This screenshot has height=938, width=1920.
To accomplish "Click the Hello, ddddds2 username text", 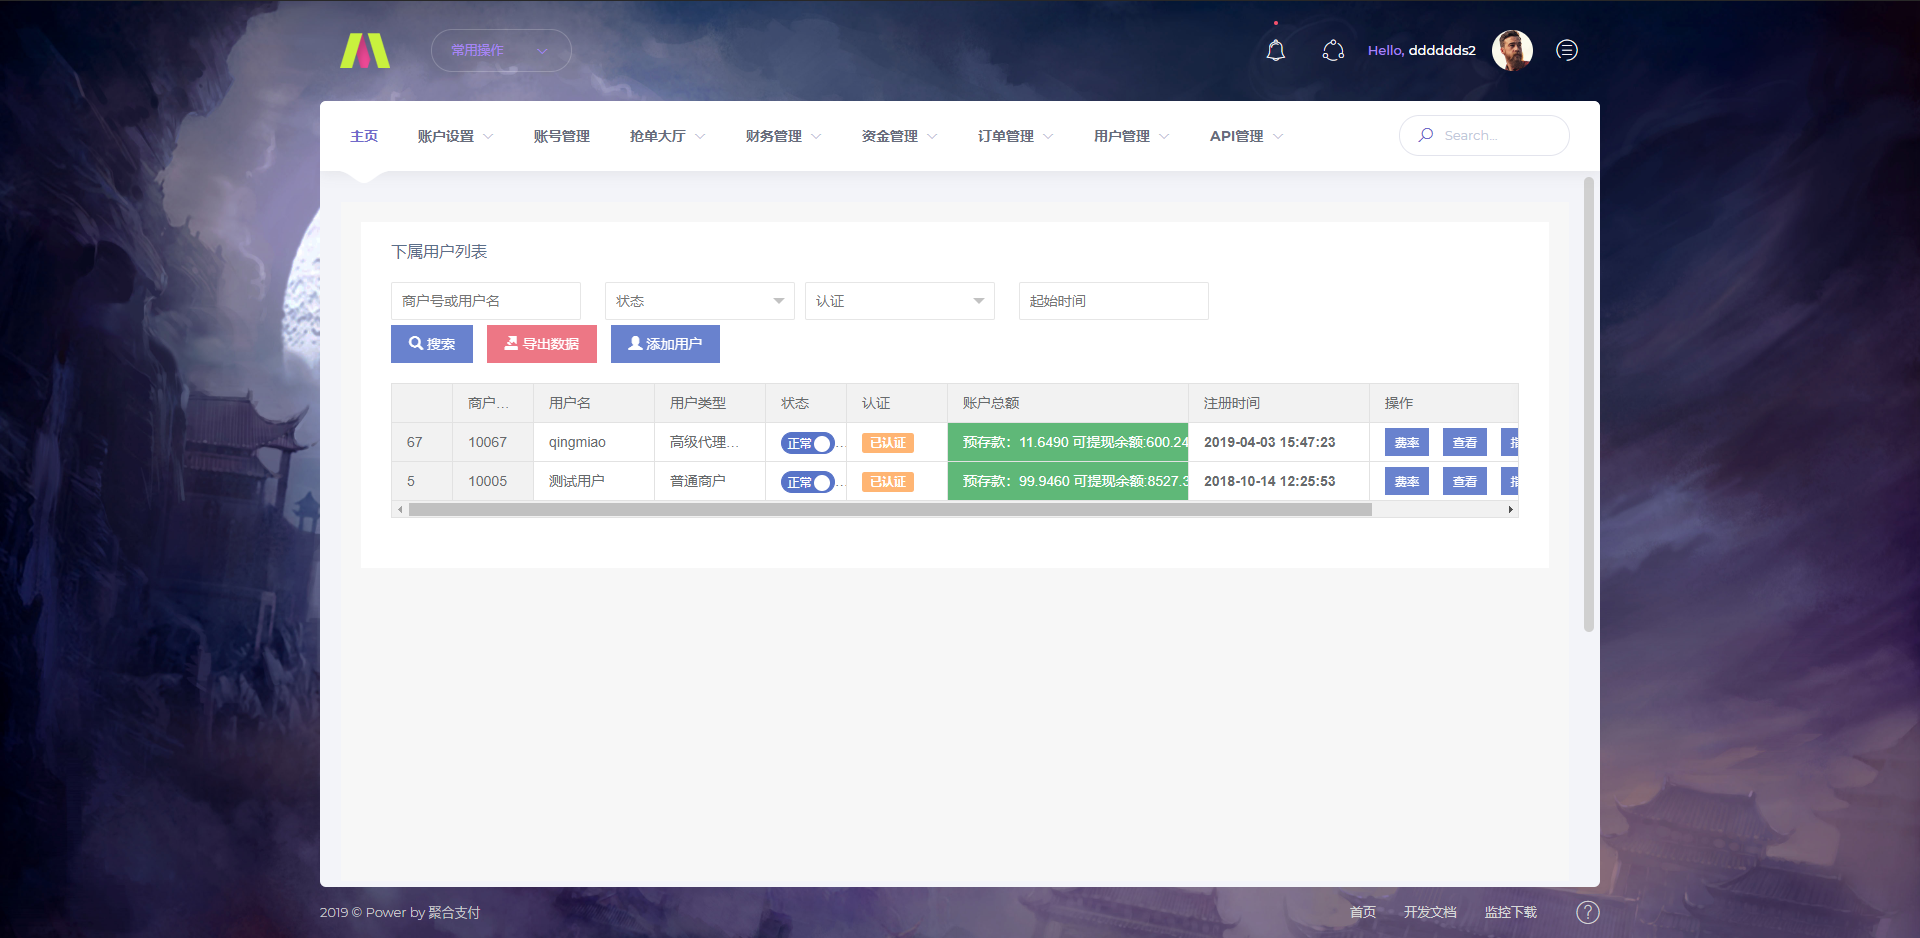I will (x=1422, y=50).
